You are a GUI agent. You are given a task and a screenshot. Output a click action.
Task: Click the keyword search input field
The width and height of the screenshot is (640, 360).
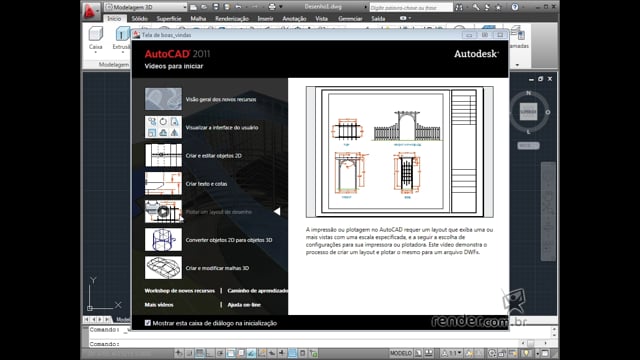click(411, 7)
